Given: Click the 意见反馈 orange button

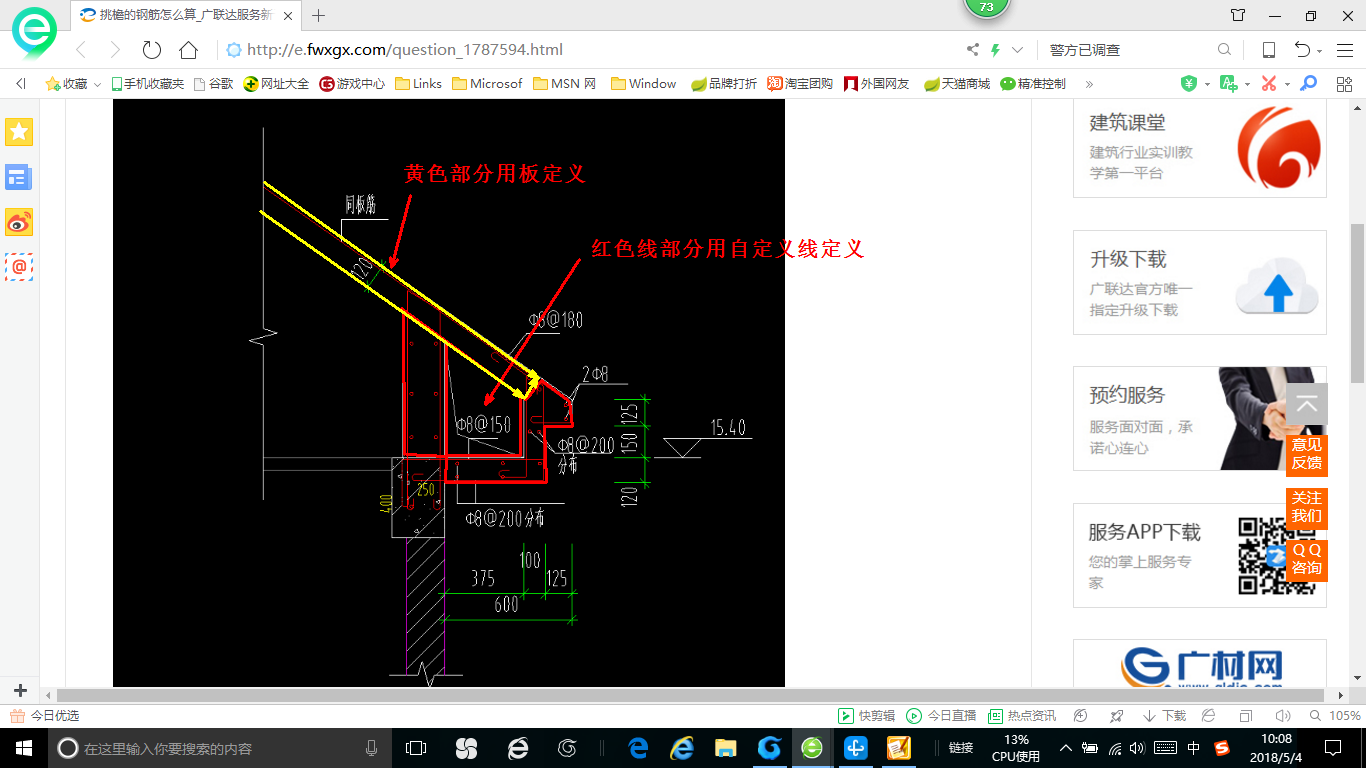Looking at the screenshot, I should 1307,453.
